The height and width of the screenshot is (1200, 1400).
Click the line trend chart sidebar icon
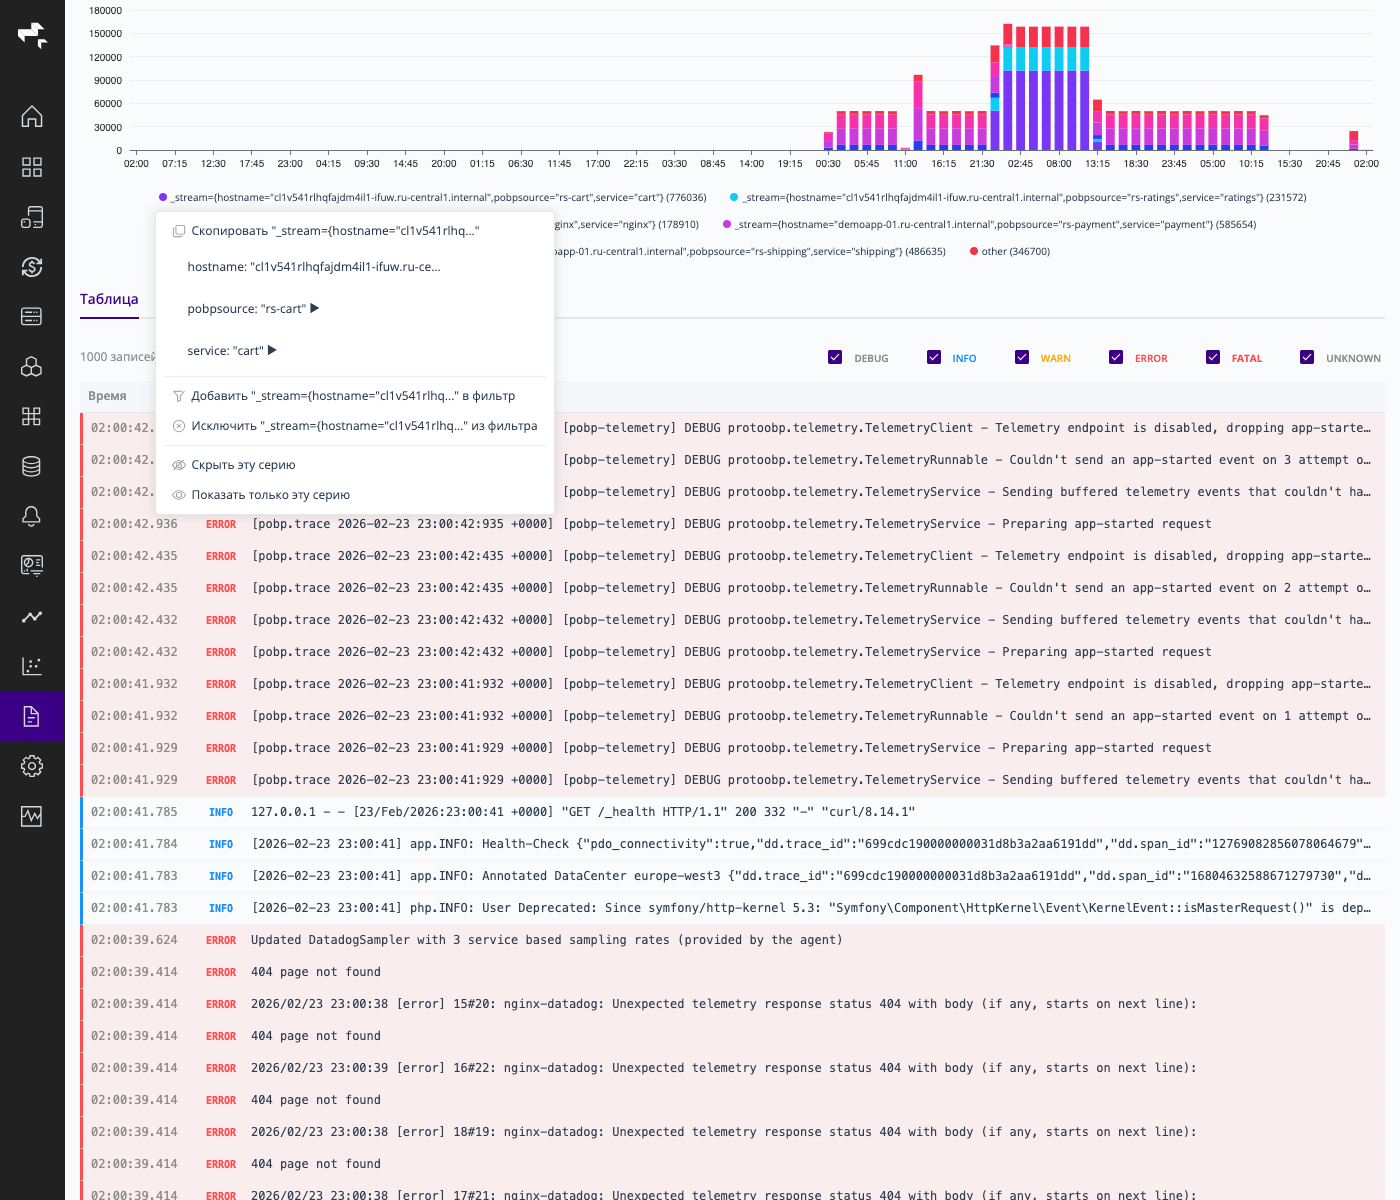point(32,616)
